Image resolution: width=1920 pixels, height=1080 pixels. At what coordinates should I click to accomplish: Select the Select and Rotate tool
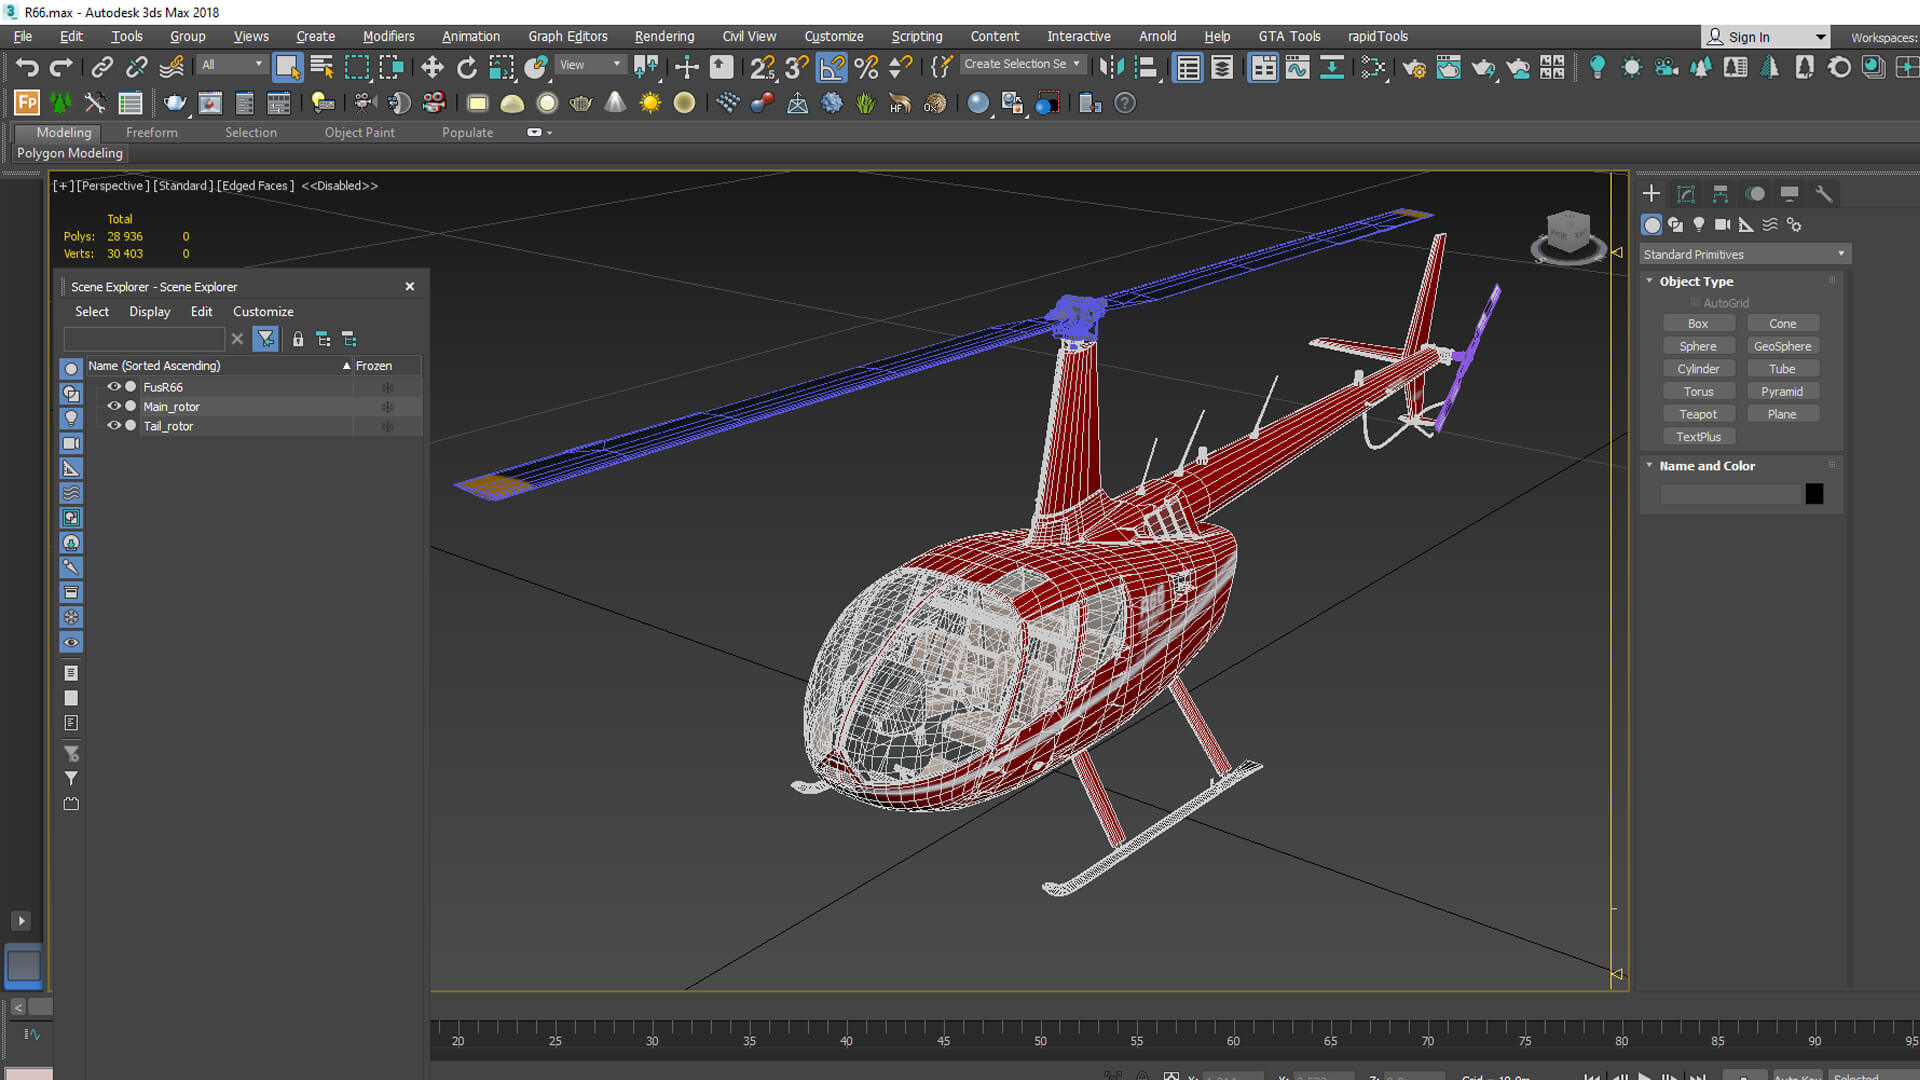[x=466, y=67]
